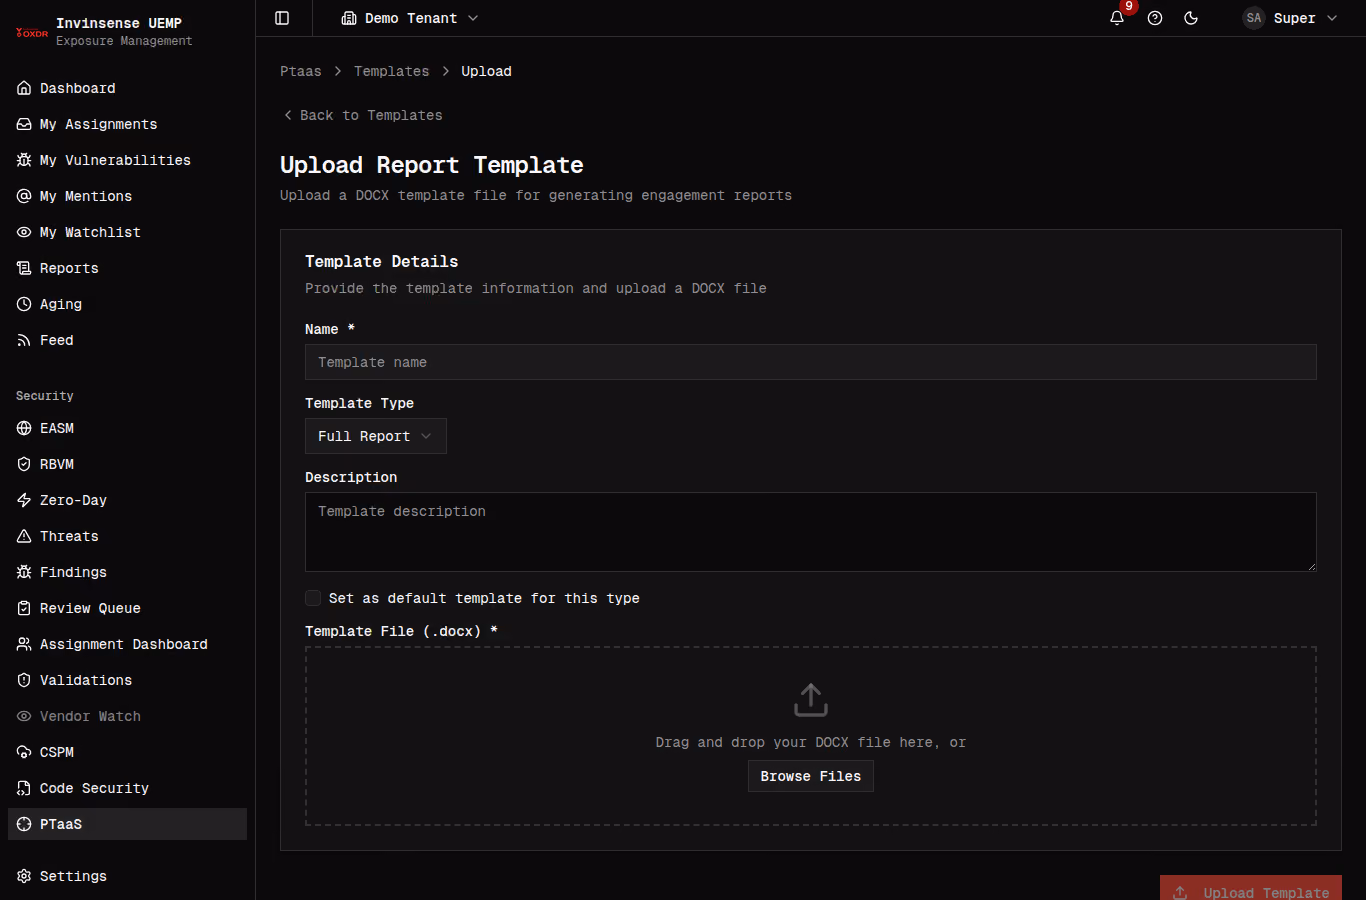Click the Threats warning triangle icon

24,536
